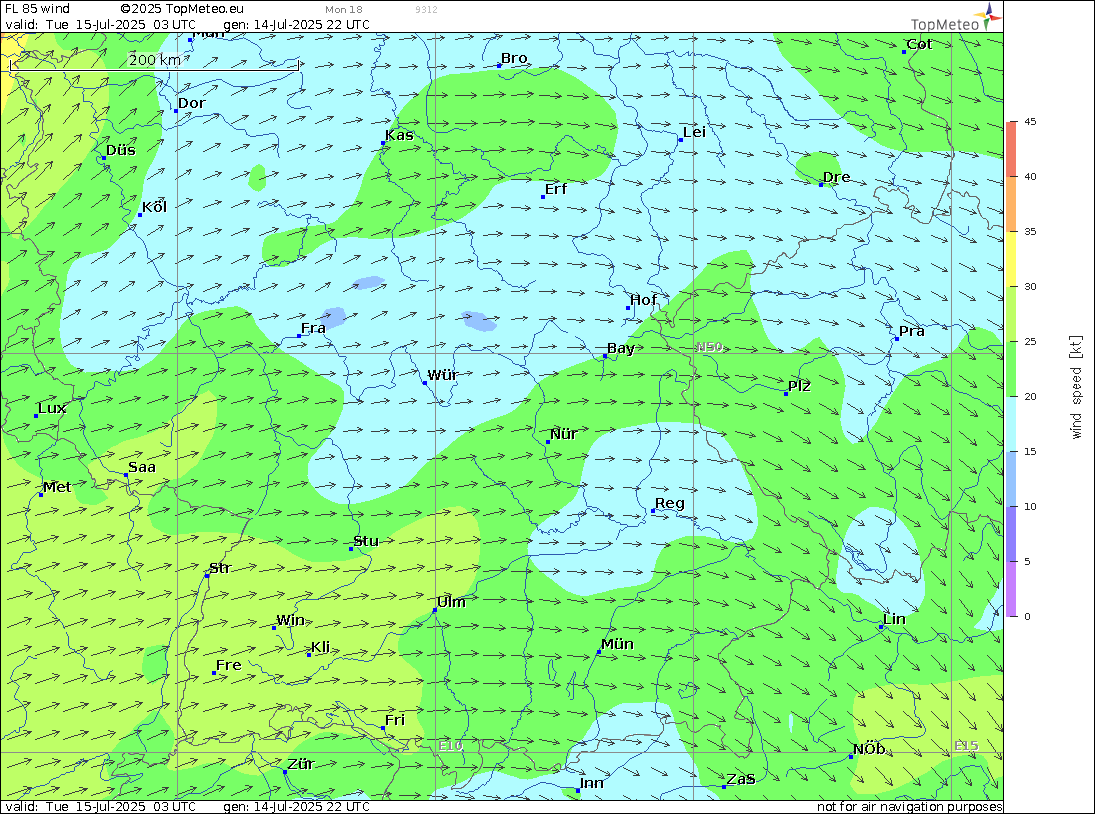Click the 'not for air navigation purposes' notice

click(x=910, y=806)
